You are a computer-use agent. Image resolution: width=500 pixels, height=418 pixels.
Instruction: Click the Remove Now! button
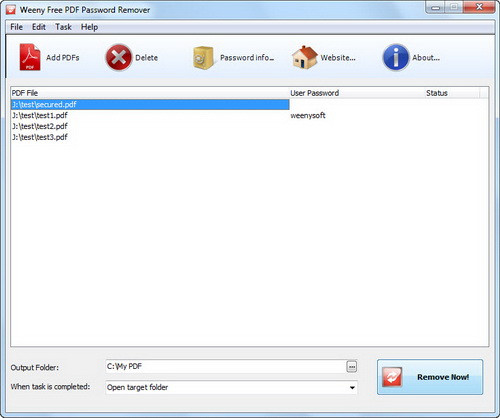[x=430, y=377]
